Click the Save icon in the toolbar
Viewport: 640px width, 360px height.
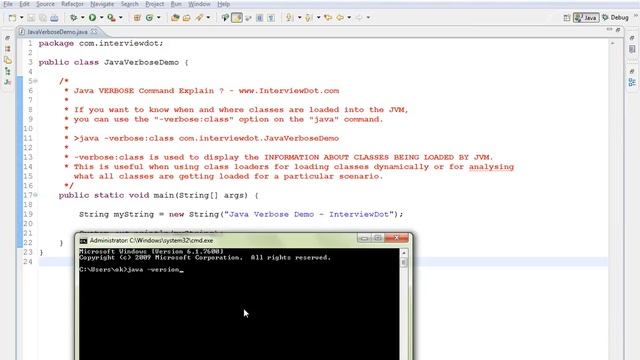pos(31,18)
